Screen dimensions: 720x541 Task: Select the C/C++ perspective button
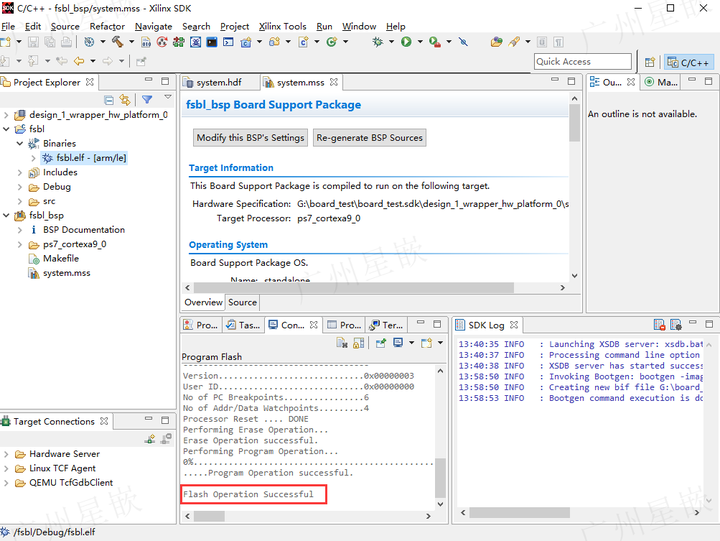688,62
